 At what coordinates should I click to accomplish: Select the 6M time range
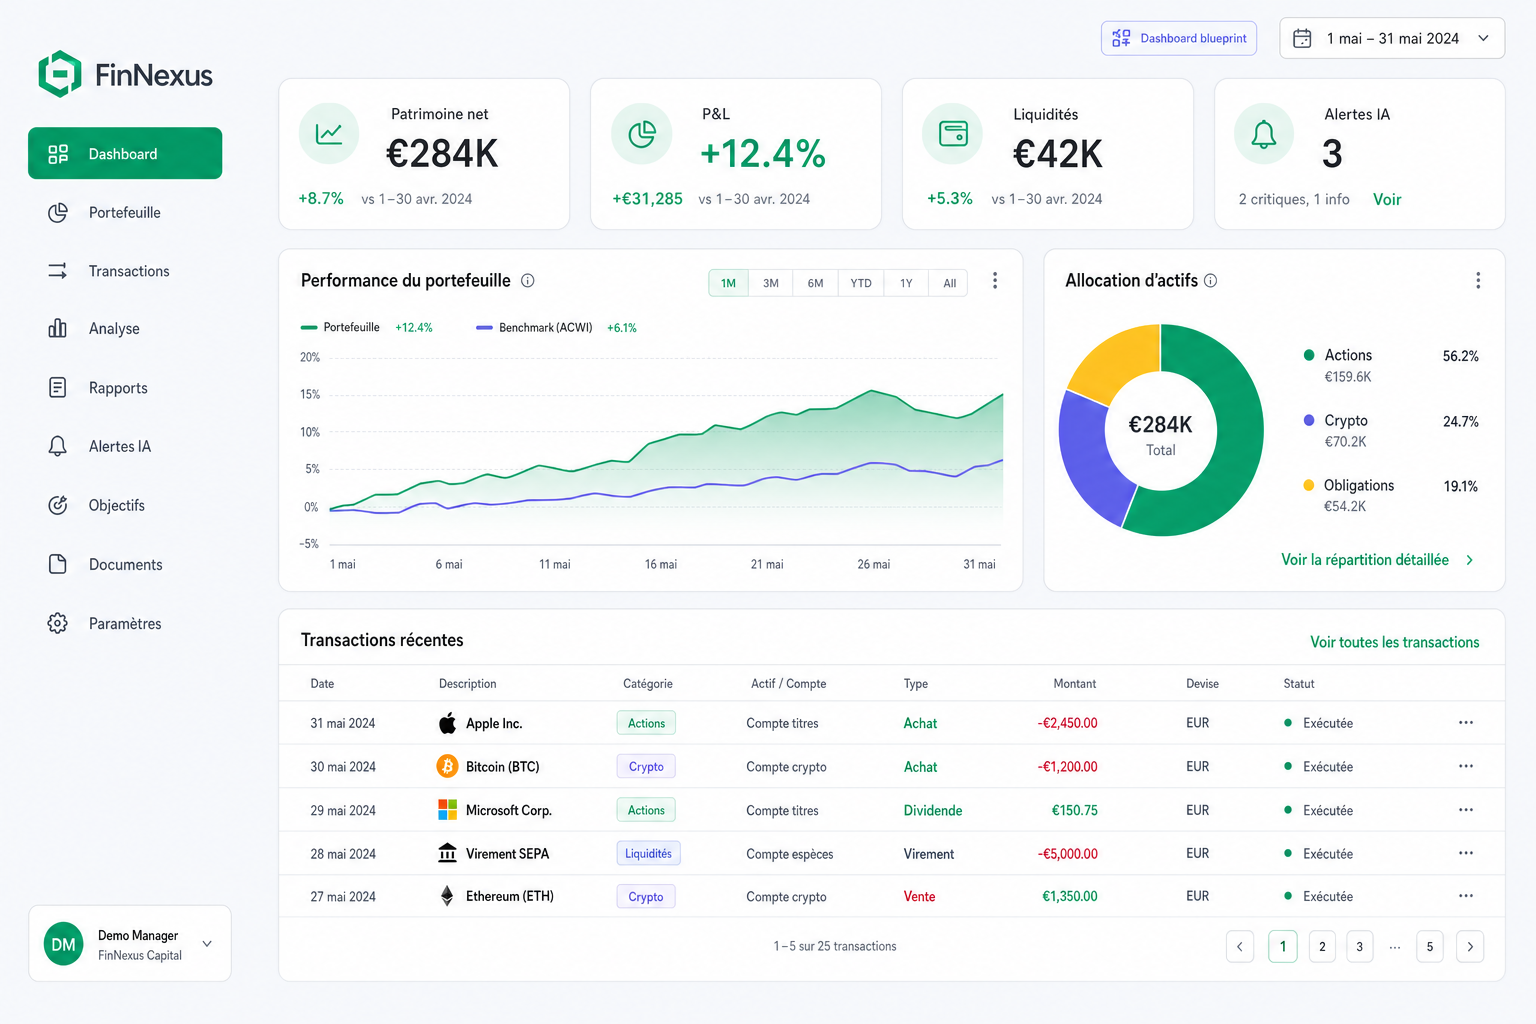click(x=816, y=283)
